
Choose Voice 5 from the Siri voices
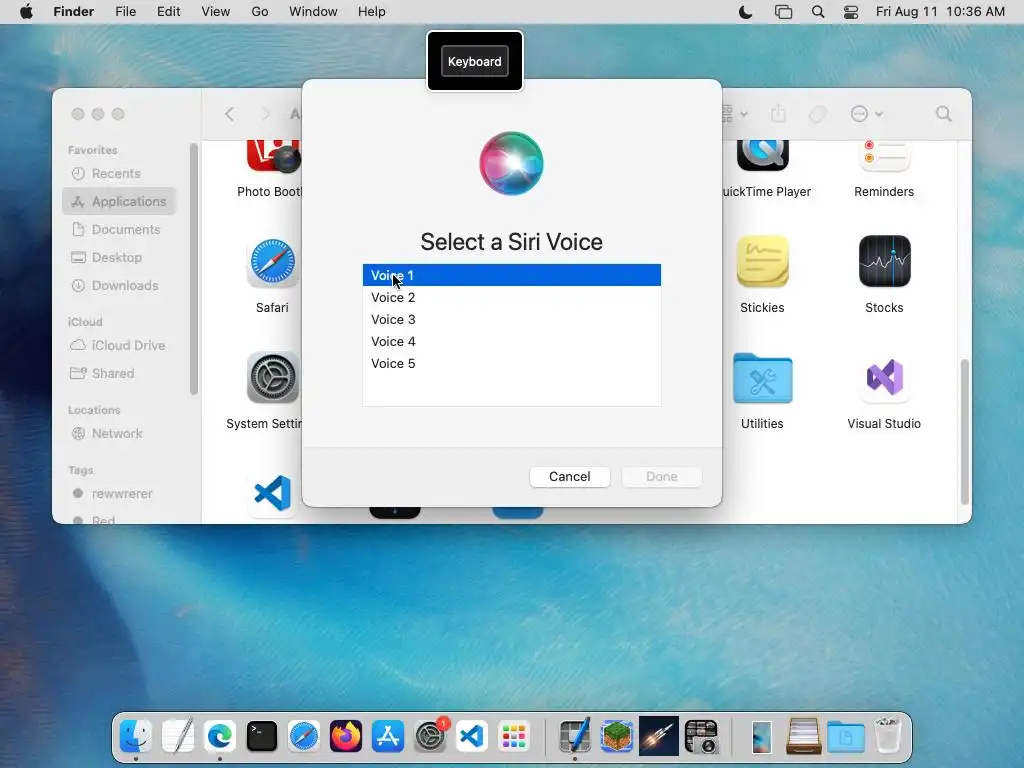click(511, 364)
